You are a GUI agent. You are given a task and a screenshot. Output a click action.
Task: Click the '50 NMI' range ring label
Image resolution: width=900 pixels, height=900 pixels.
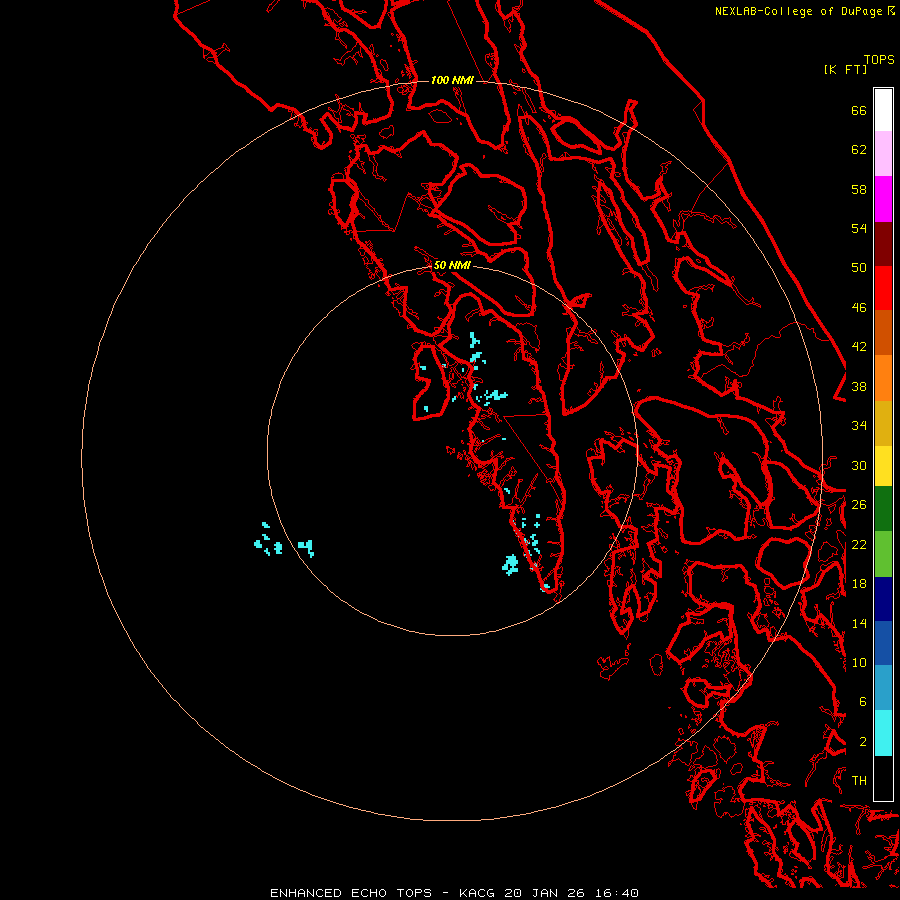tap(452, 265)
